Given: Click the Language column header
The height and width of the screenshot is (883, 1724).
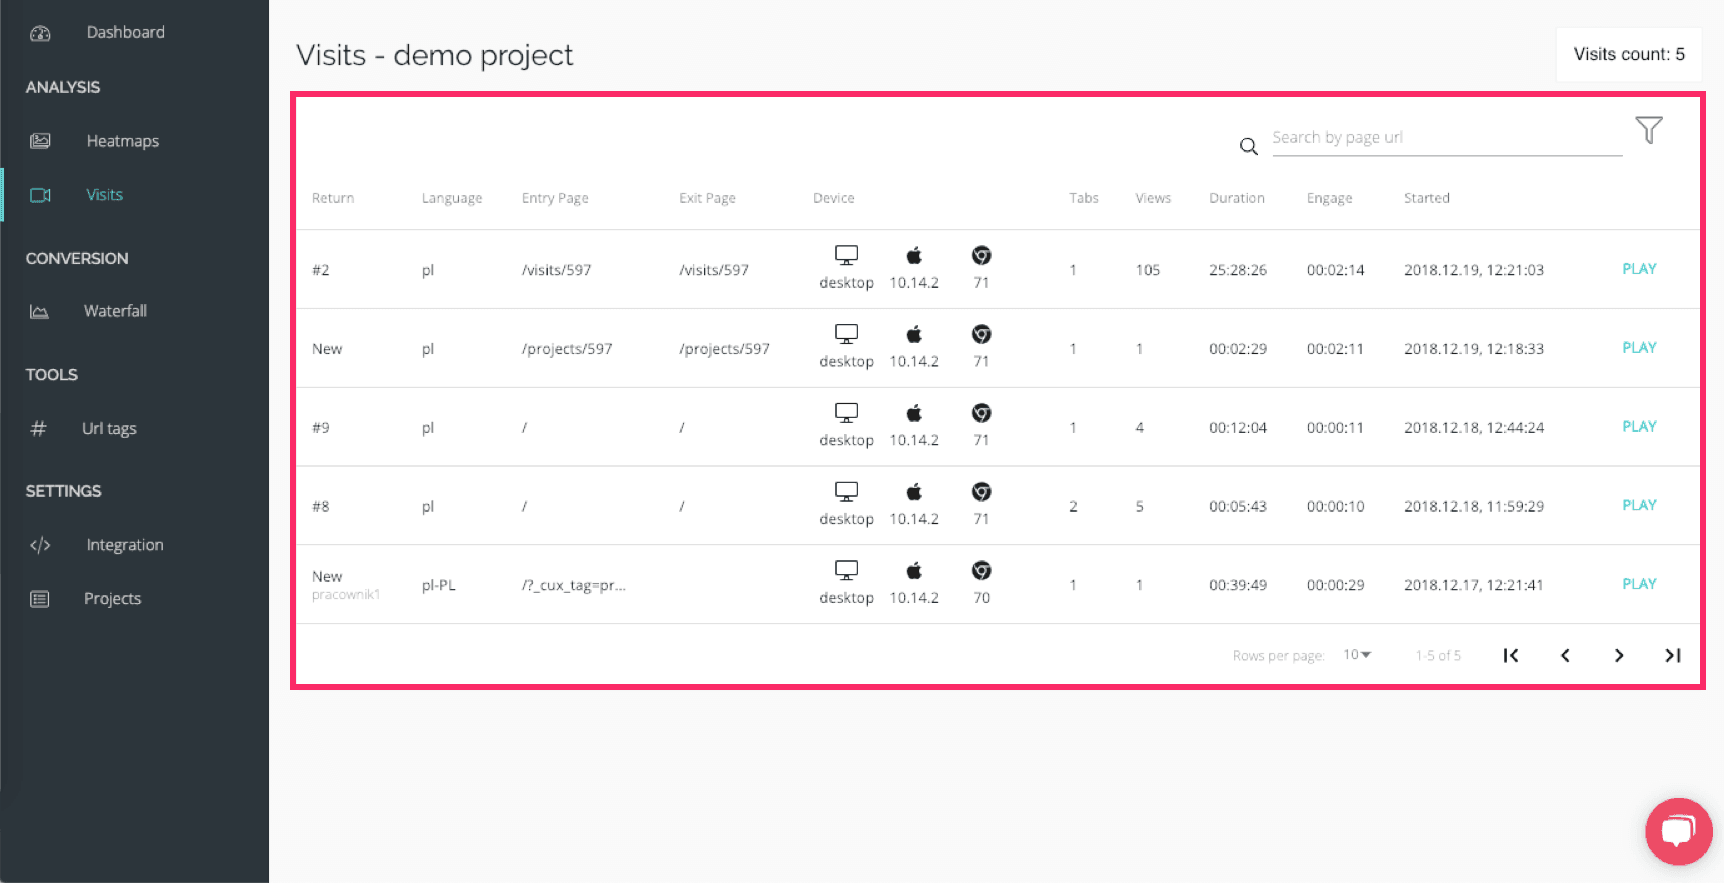Looking at the screenshot, I should click(452, 198).
